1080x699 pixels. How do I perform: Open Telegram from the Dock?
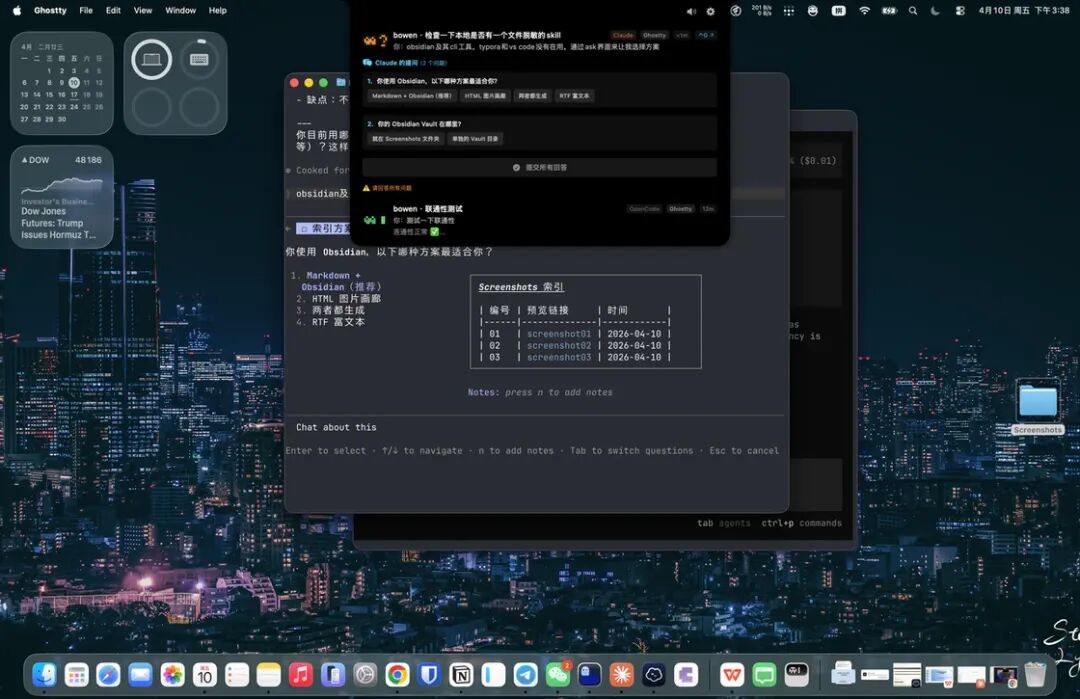pos(525,675)
